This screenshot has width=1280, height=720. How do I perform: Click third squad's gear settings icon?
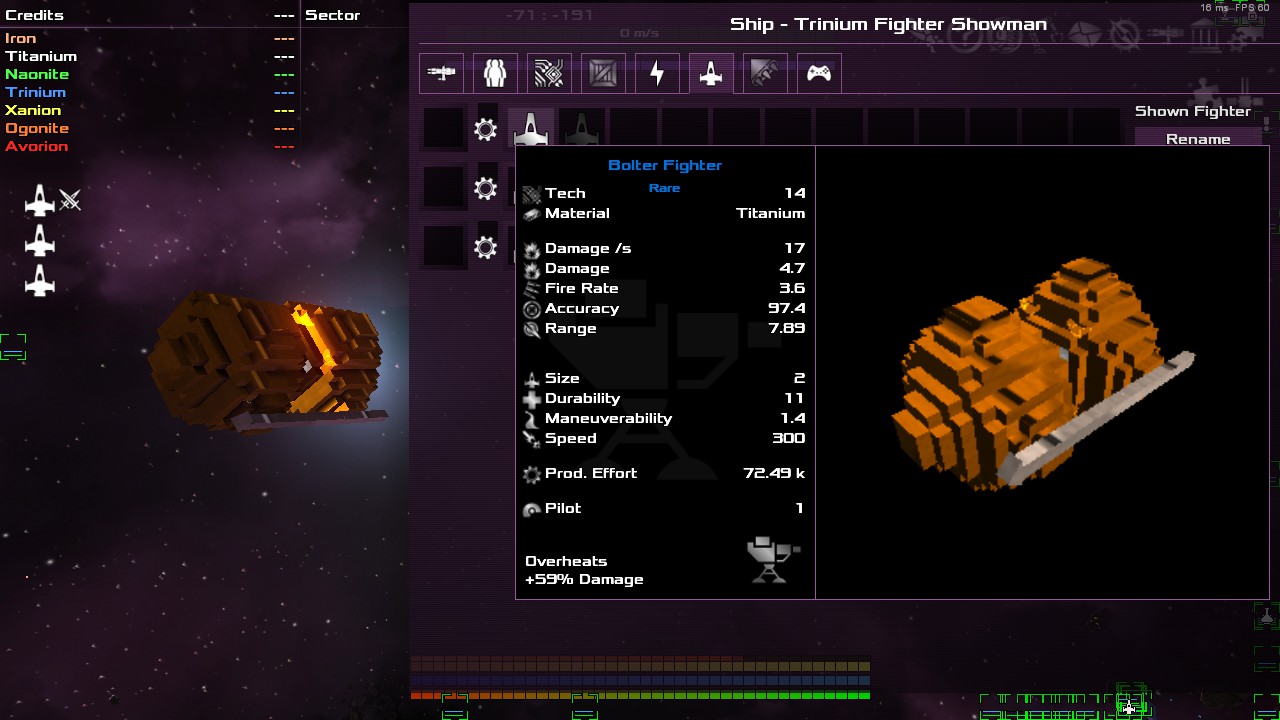(486, 247)
